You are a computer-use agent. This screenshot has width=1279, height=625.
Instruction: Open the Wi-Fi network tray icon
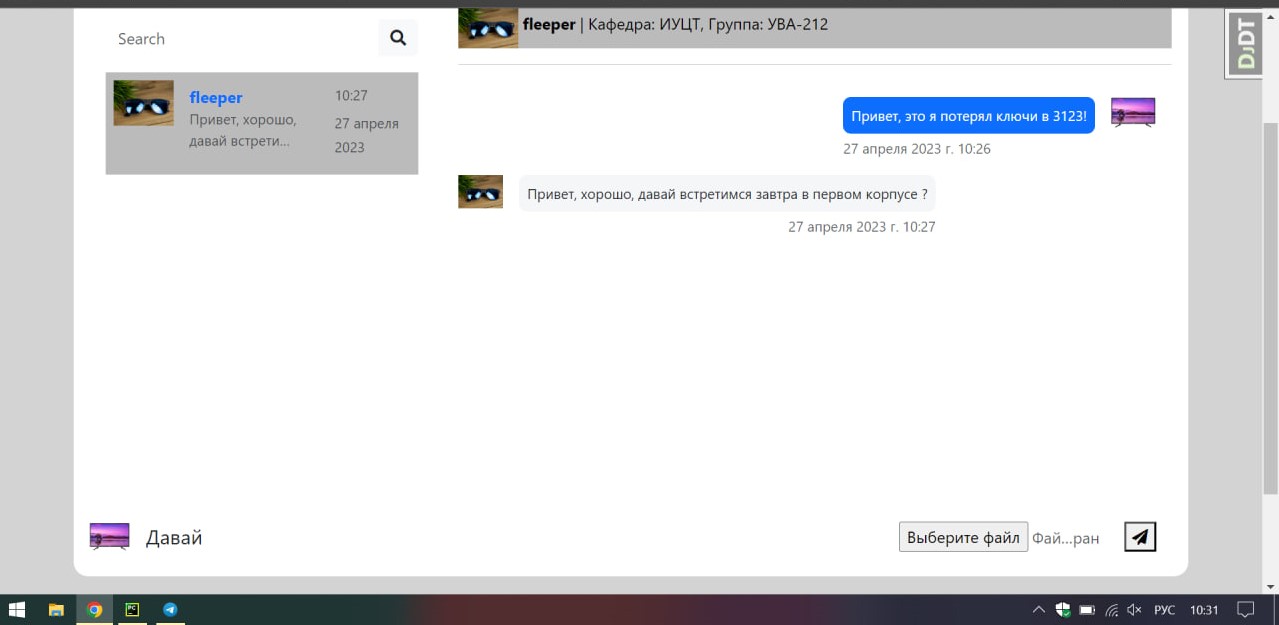coord(1111,610)
